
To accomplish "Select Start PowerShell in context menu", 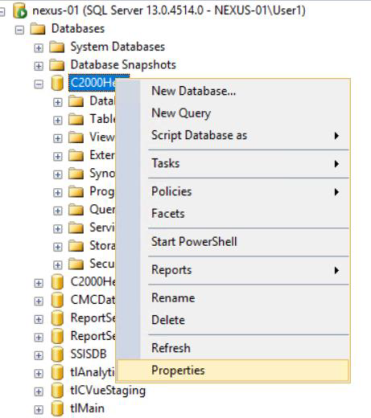I will (233, 242).
